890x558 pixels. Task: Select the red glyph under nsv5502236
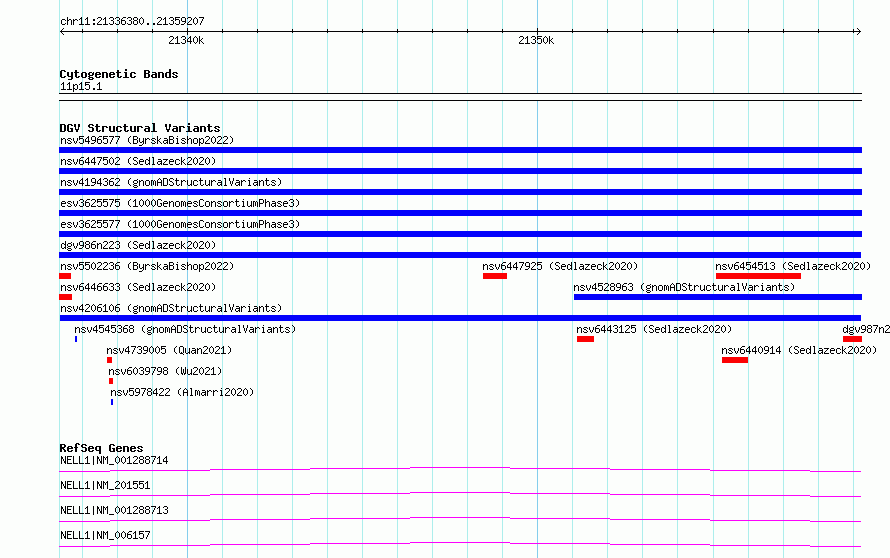pyautogui.click(x=65, y=276)
